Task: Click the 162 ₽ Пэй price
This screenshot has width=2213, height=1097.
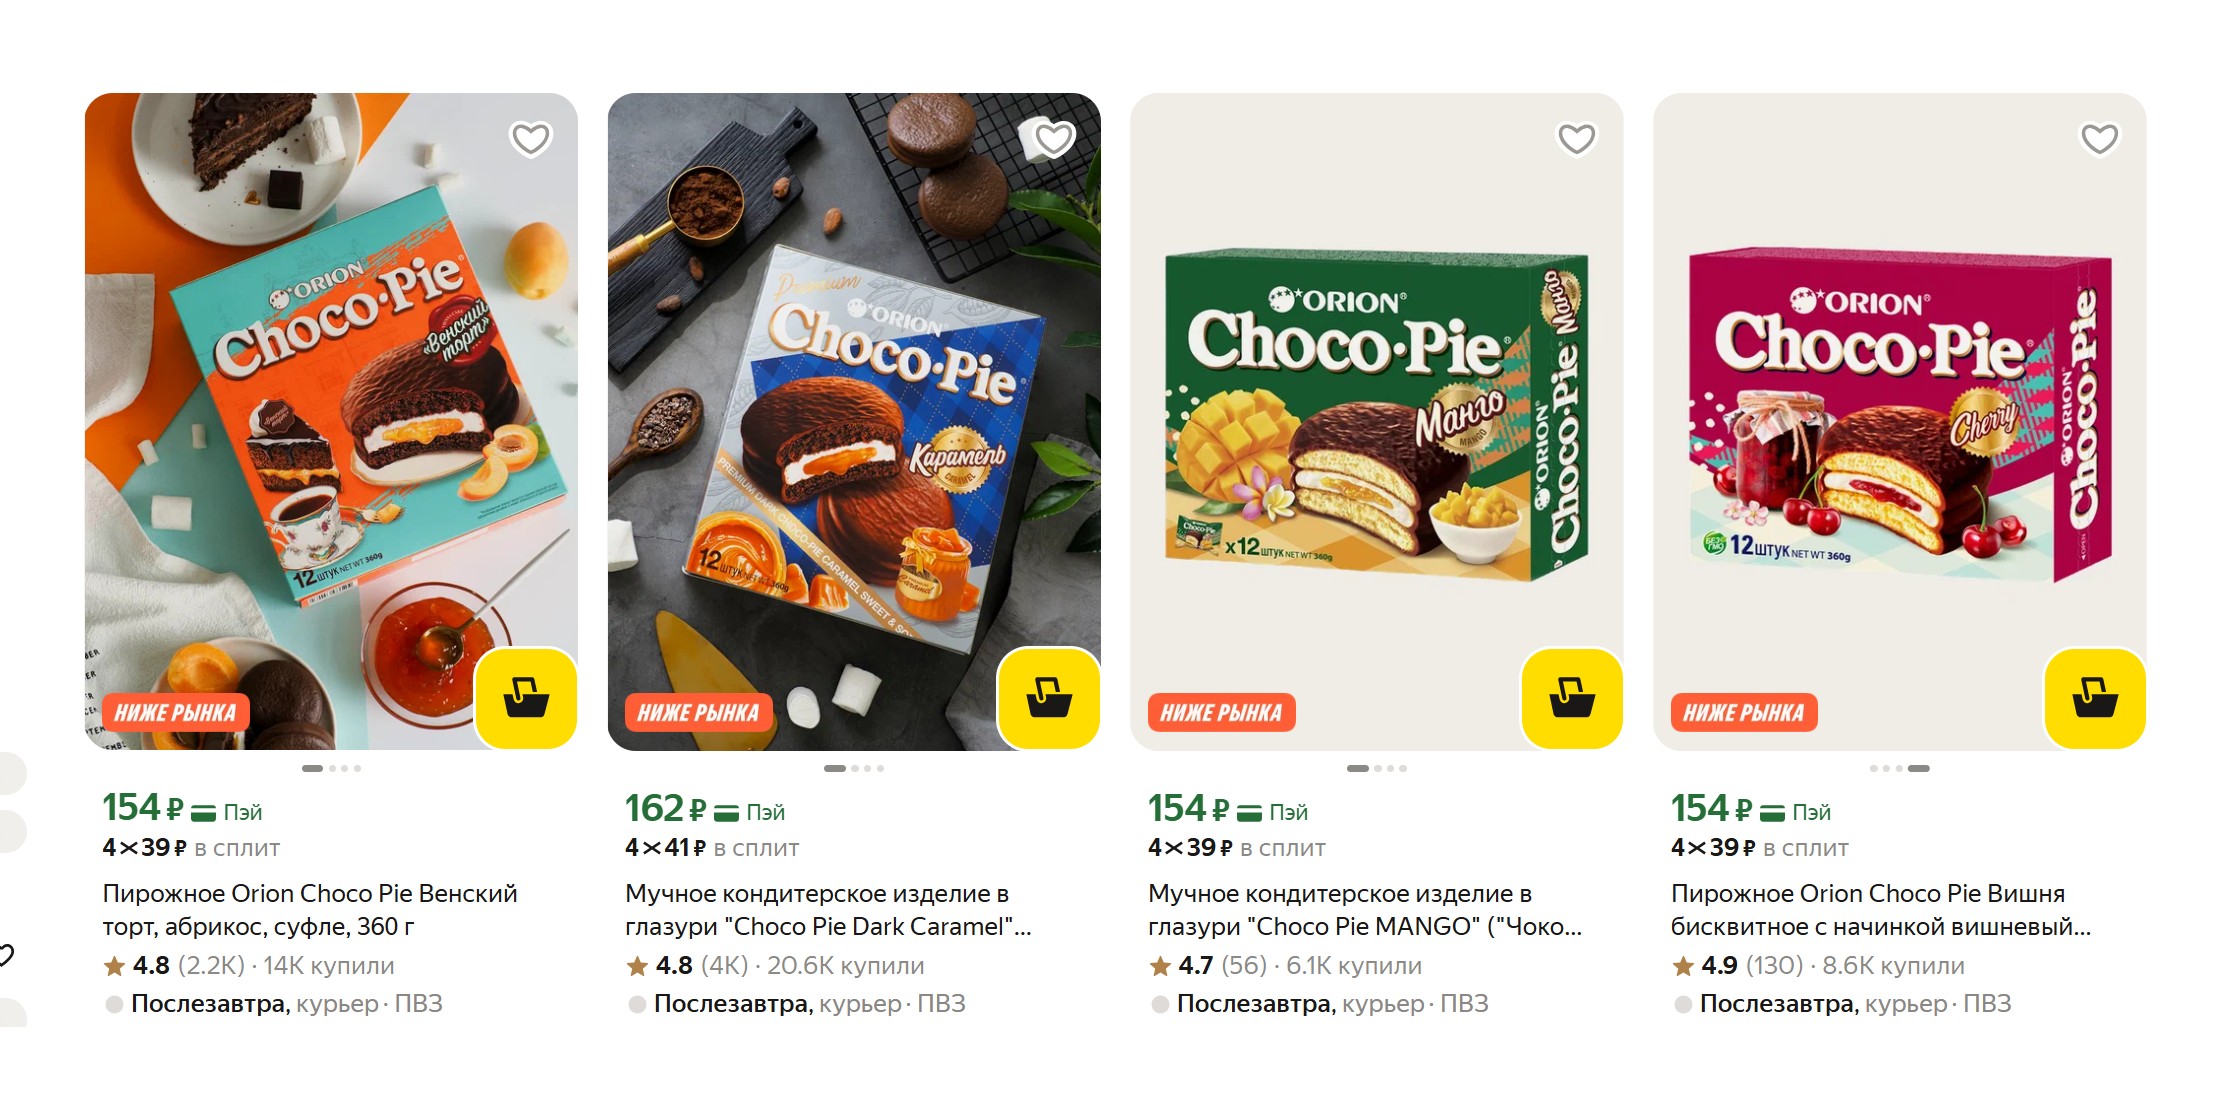Action: (704, 809)
